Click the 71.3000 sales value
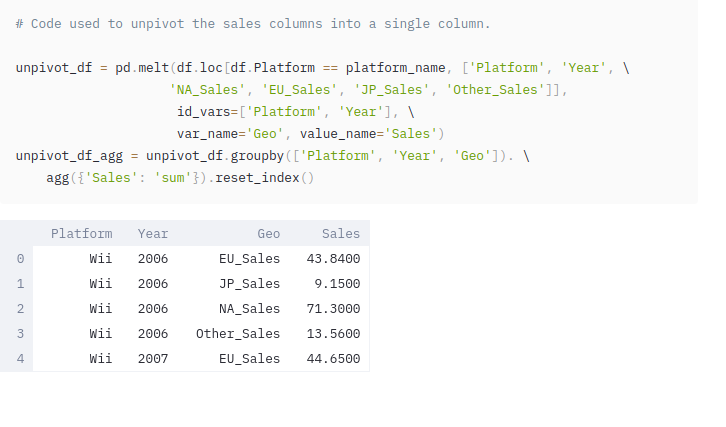This screenshot has width=726, height=427. click(x=333, y=309)
